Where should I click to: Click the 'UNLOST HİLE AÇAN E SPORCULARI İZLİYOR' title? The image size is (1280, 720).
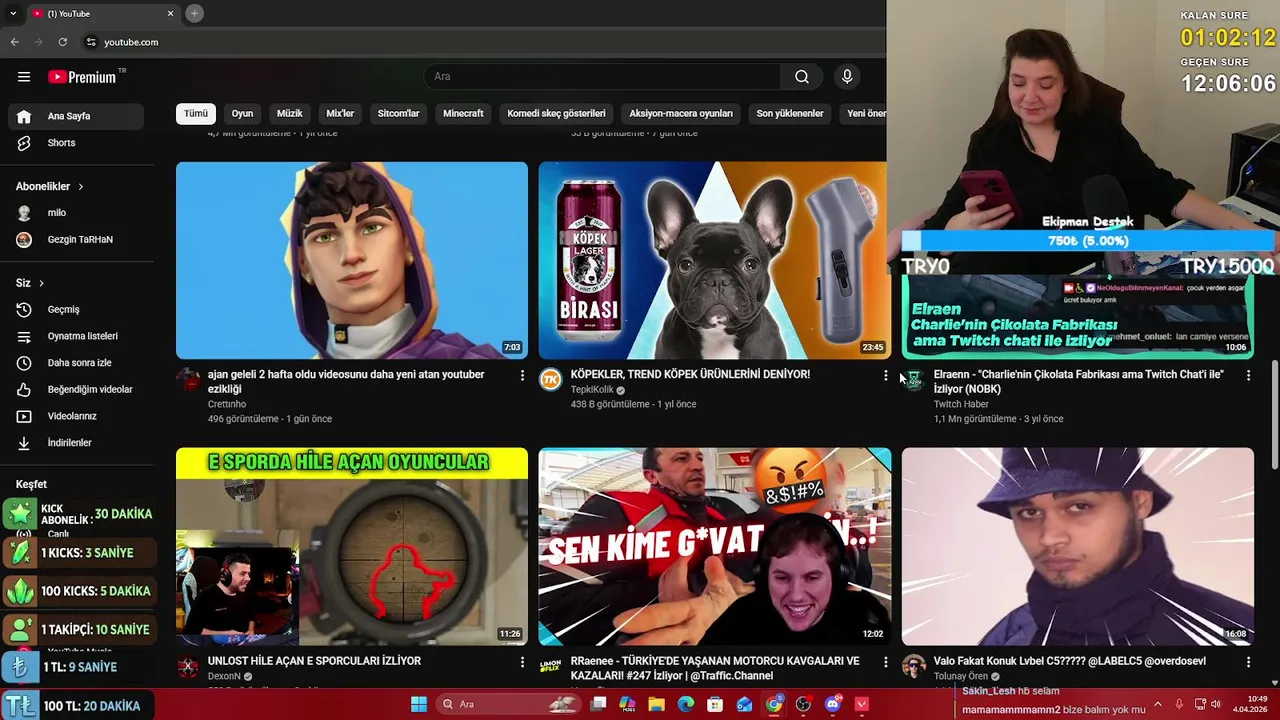pyautogui.click(x=314, y=661)
